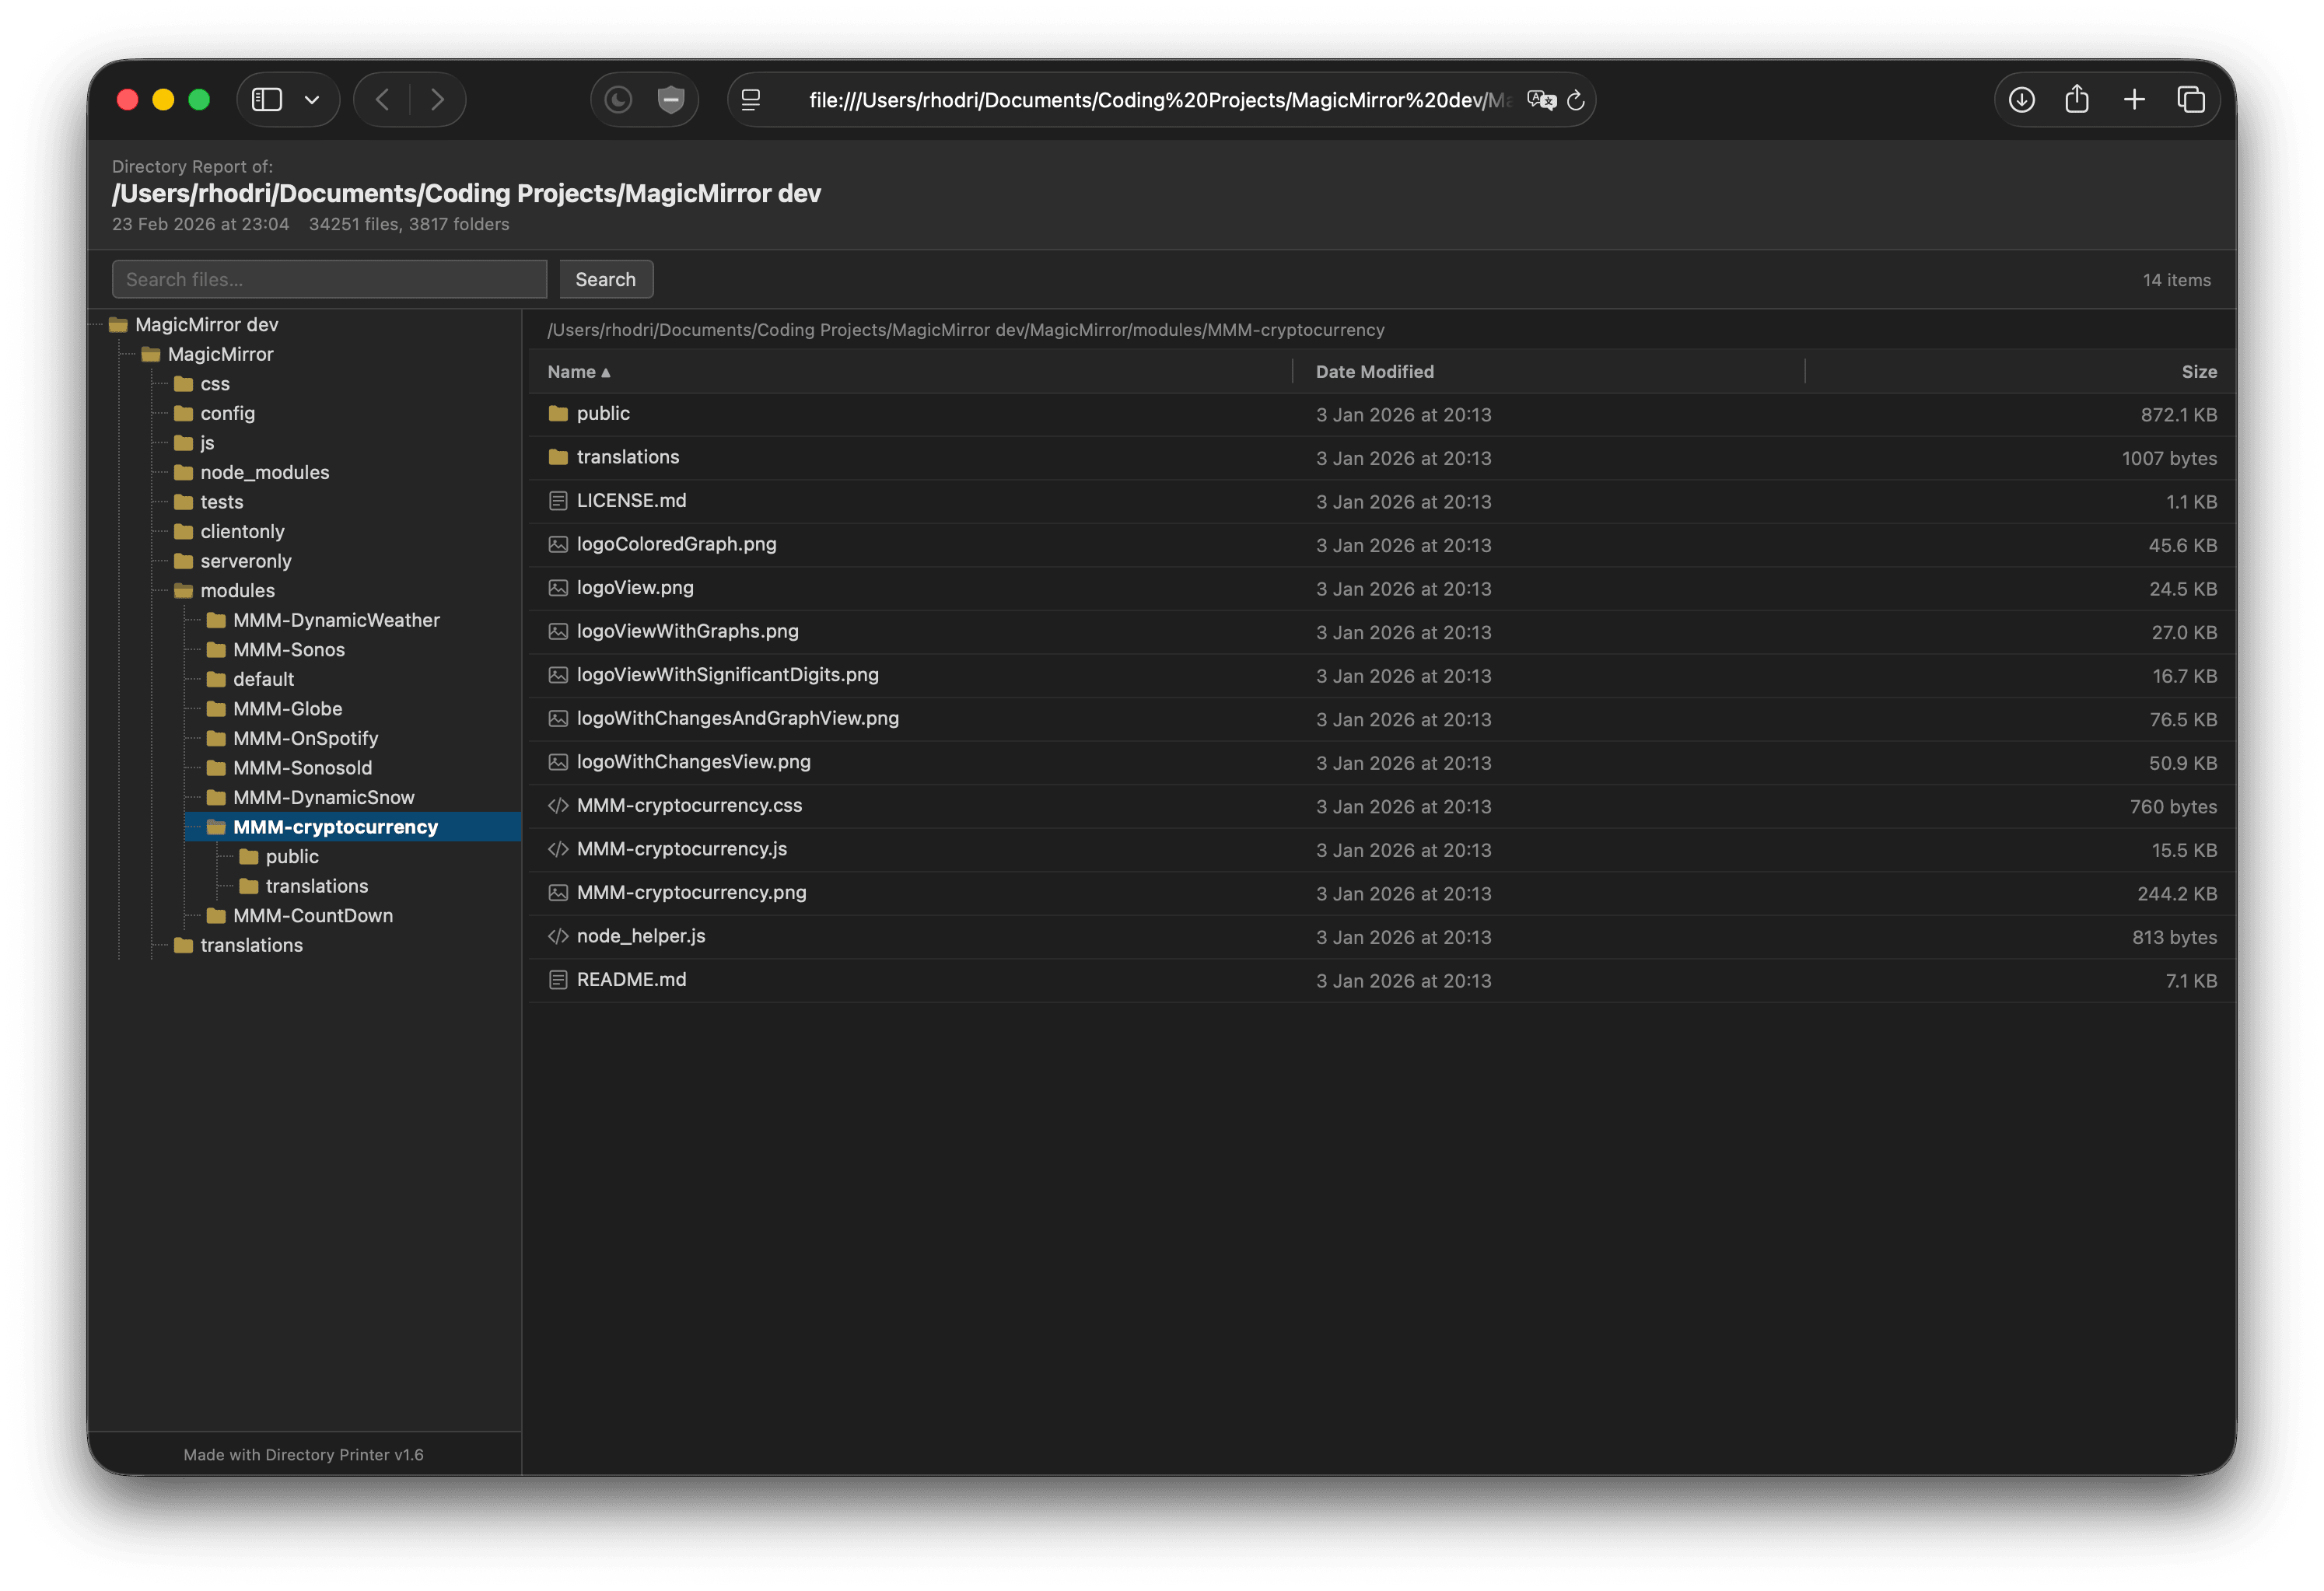Open a new tab with the plus icon
The width and height of the screenshot is (2324, 1591).
click(2134, 100)
